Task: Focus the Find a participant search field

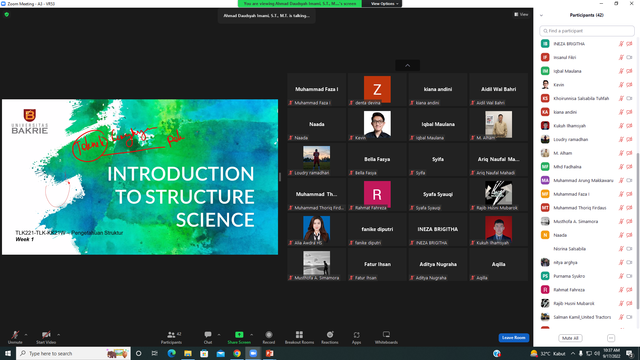Action: 587,31
